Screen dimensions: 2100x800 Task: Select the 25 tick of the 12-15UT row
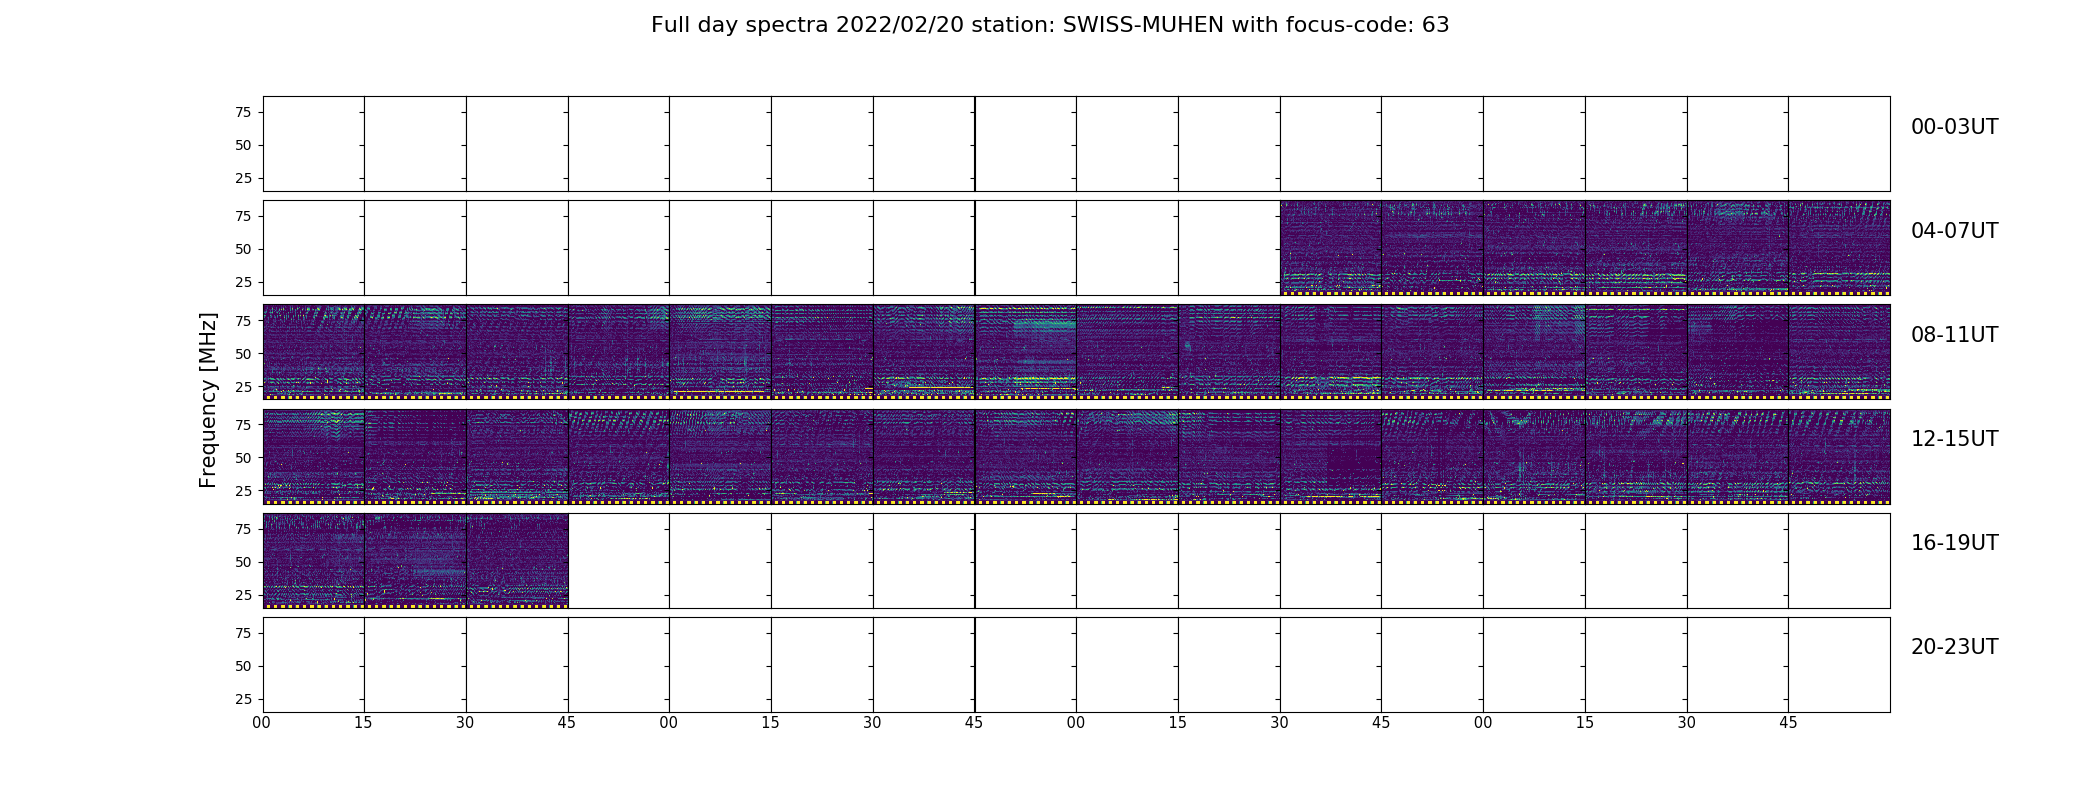pos(243,490)
